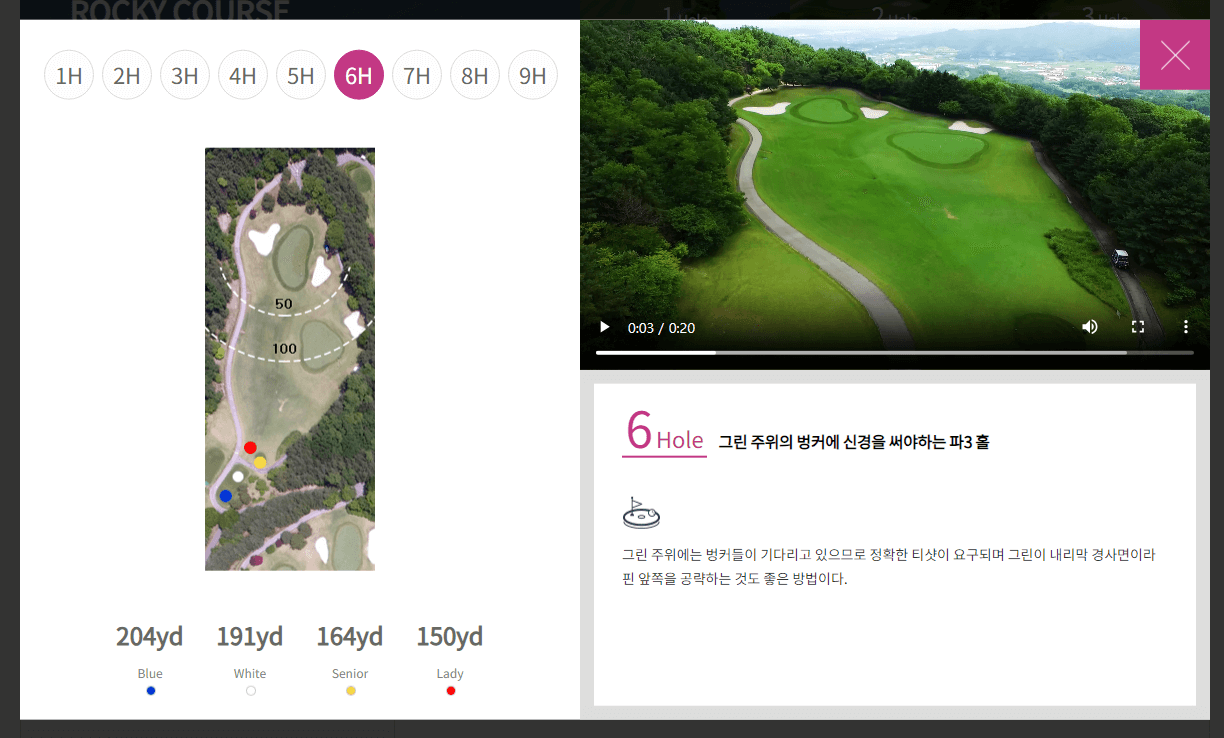View hole 4H details
The width and height of the screenshot is (1224, 738).
pyautogui.click(x=243, y=74)
